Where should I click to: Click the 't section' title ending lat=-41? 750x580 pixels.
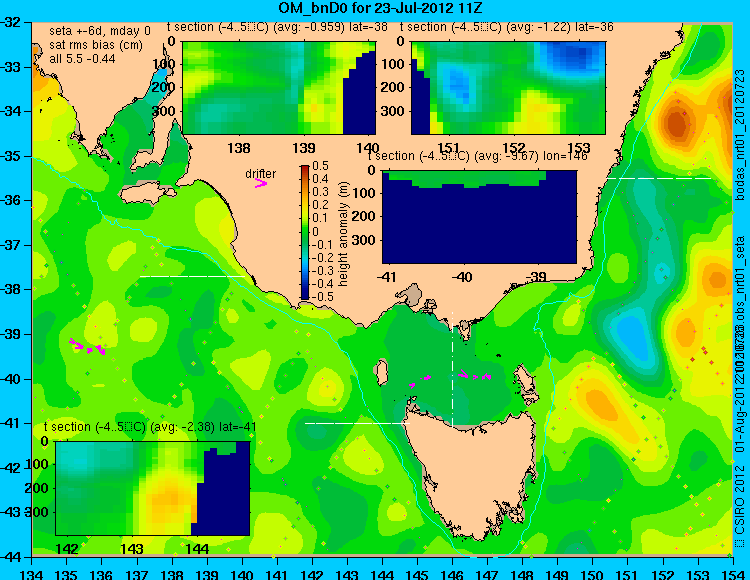[x=150, y=427]
